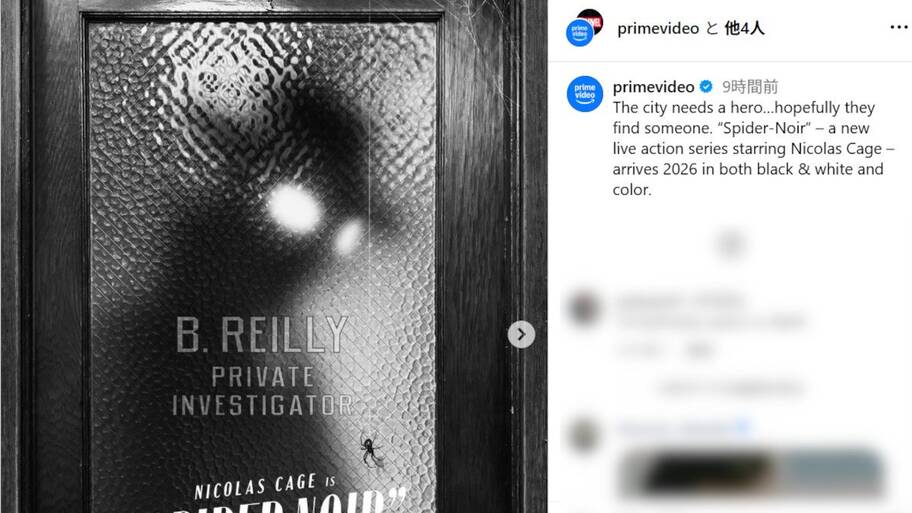Advance to the next carousel image
The width and height of the screenshot is (912, 513).
pyautogui.click(x=521, y=334)
